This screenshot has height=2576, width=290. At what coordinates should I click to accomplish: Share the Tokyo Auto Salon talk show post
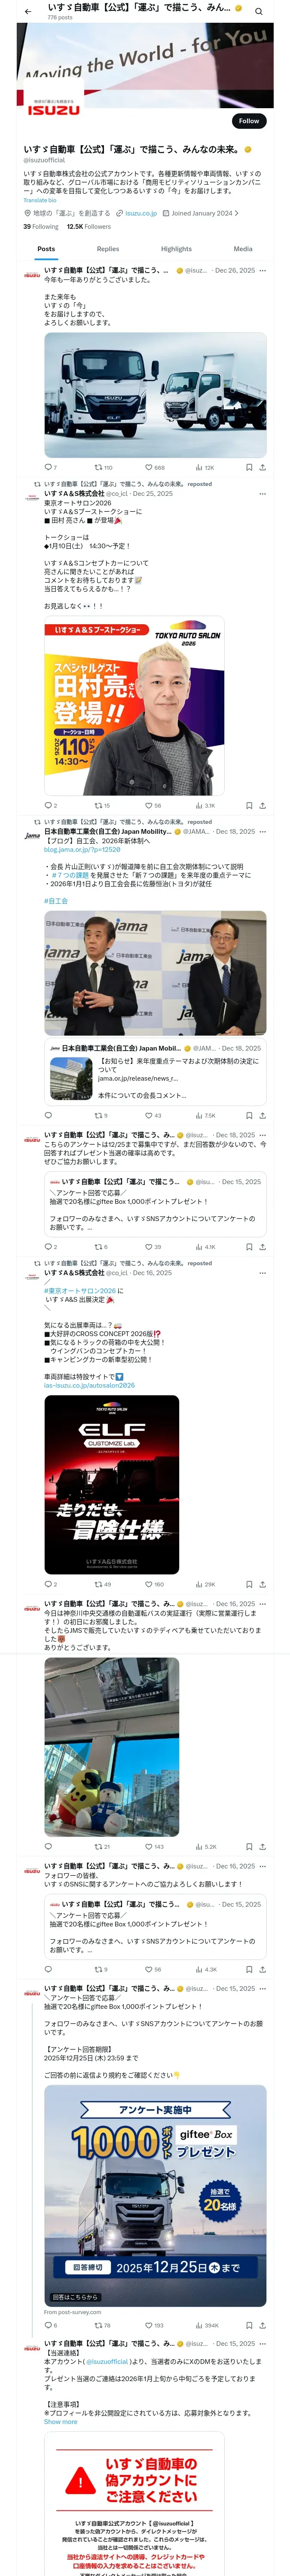click(262, 805)
